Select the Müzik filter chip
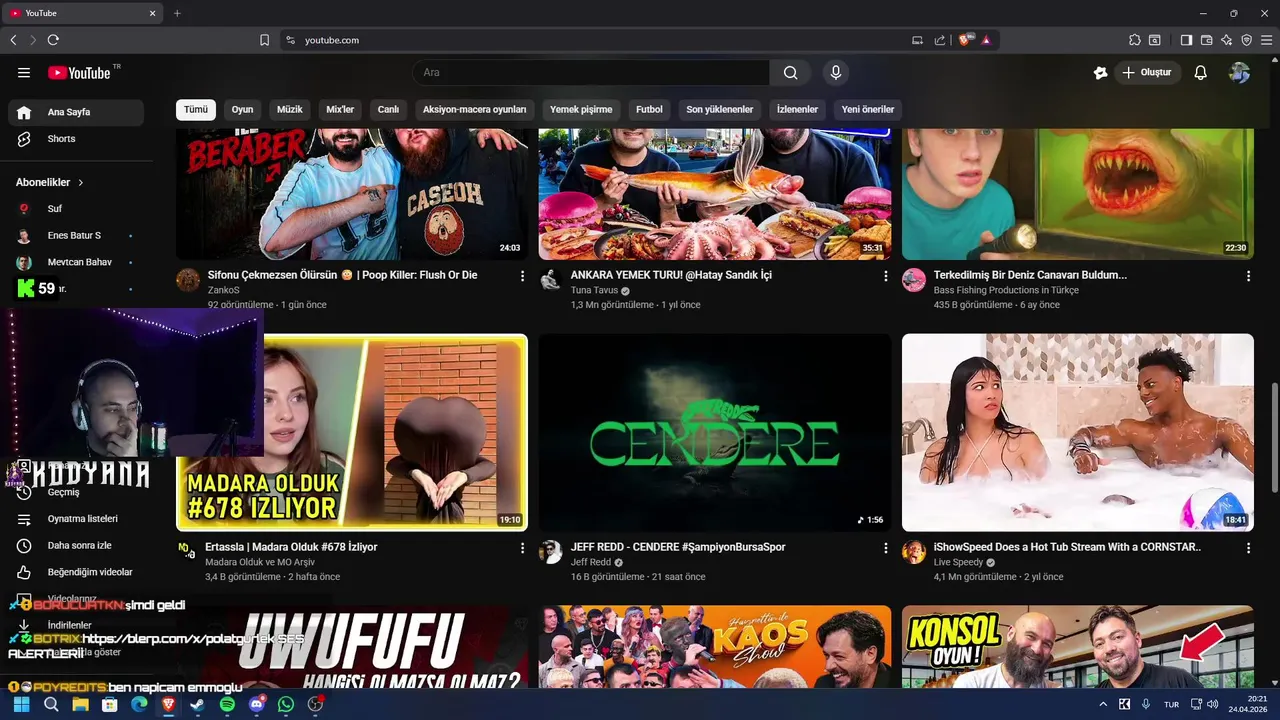The width and height of the screenshot is (1280, 720). click(x=290, y=110)
